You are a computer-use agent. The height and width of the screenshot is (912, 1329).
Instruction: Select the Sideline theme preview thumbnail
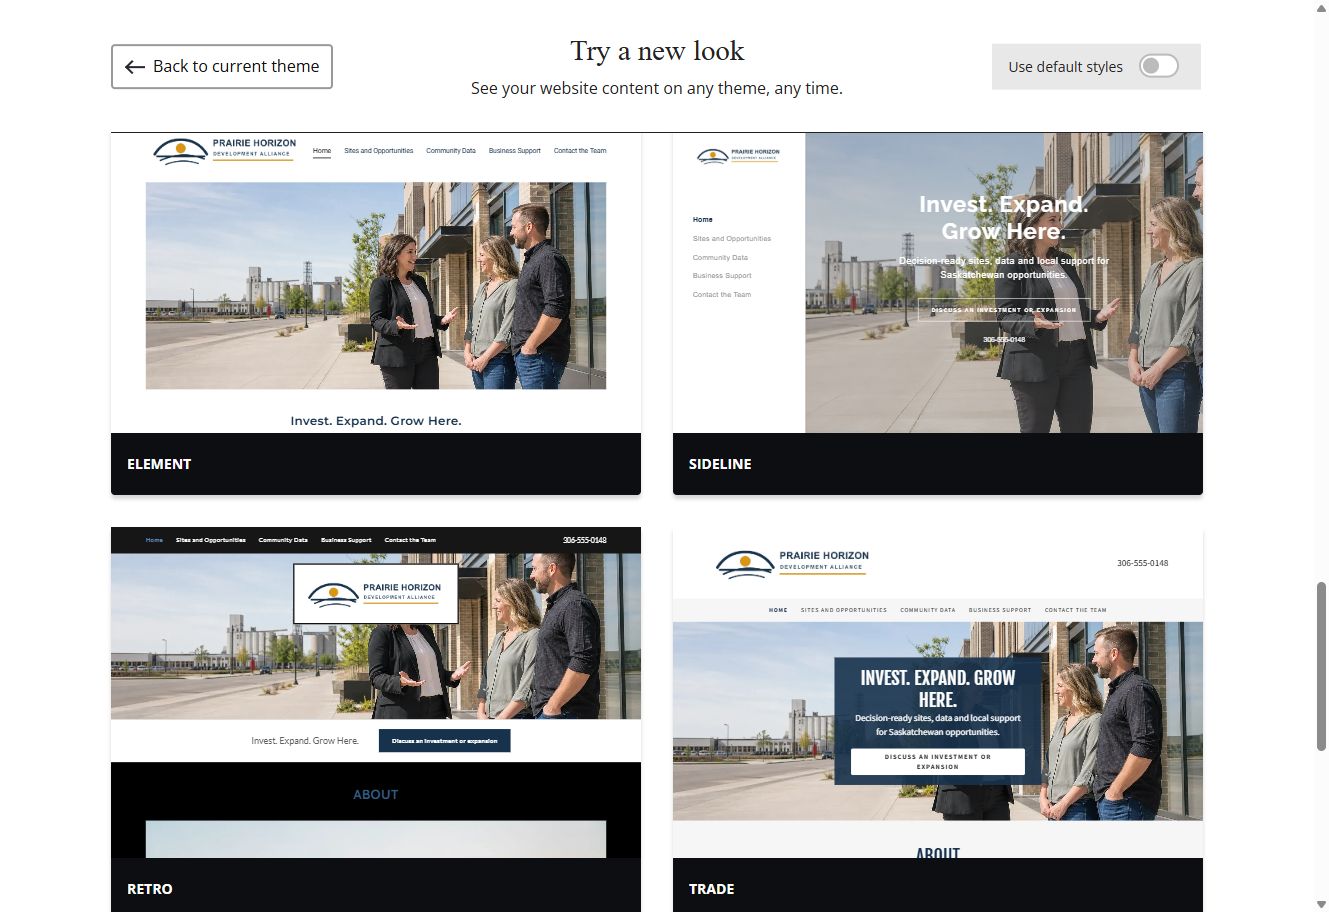point(938,283)
